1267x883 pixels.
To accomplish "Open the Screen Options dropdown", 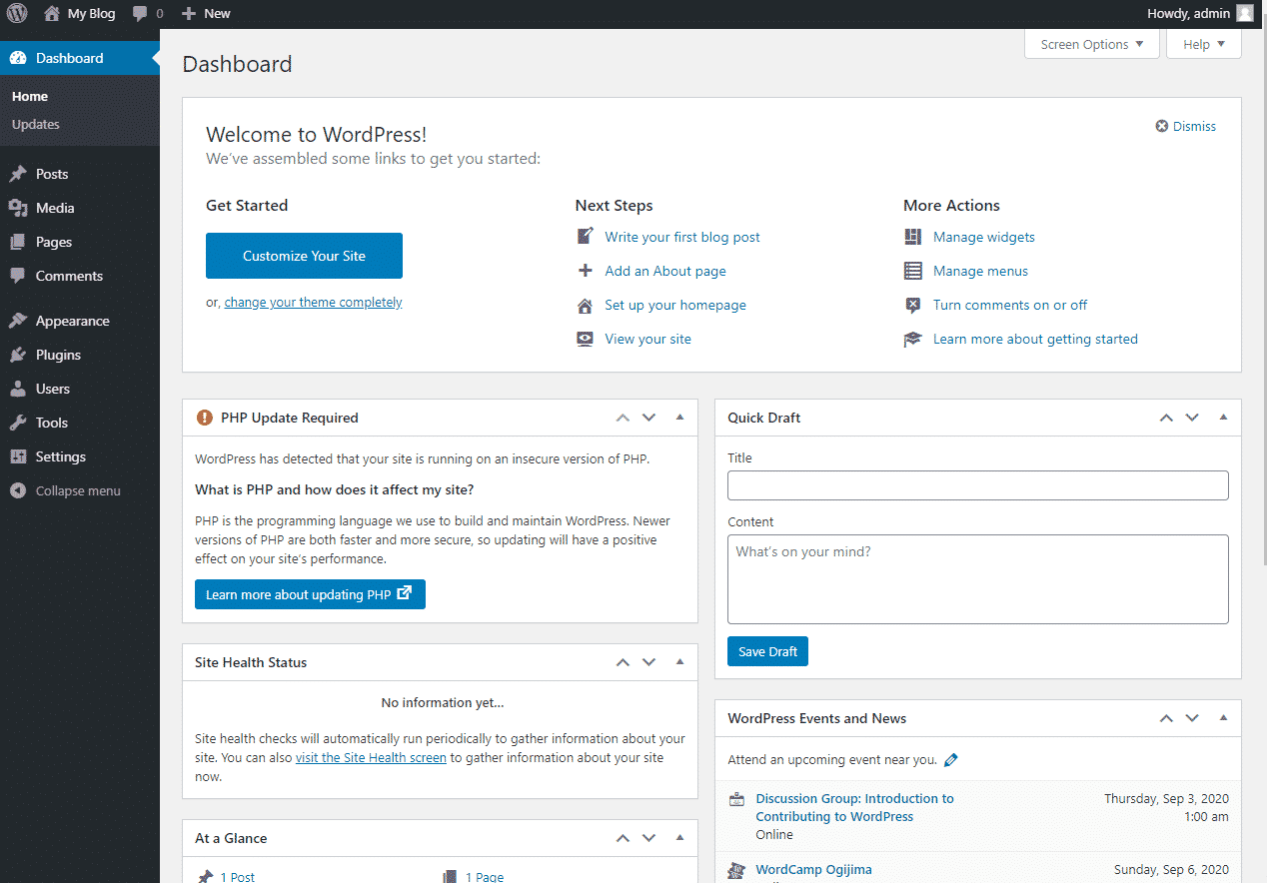I will click(x=1091, y=44).
